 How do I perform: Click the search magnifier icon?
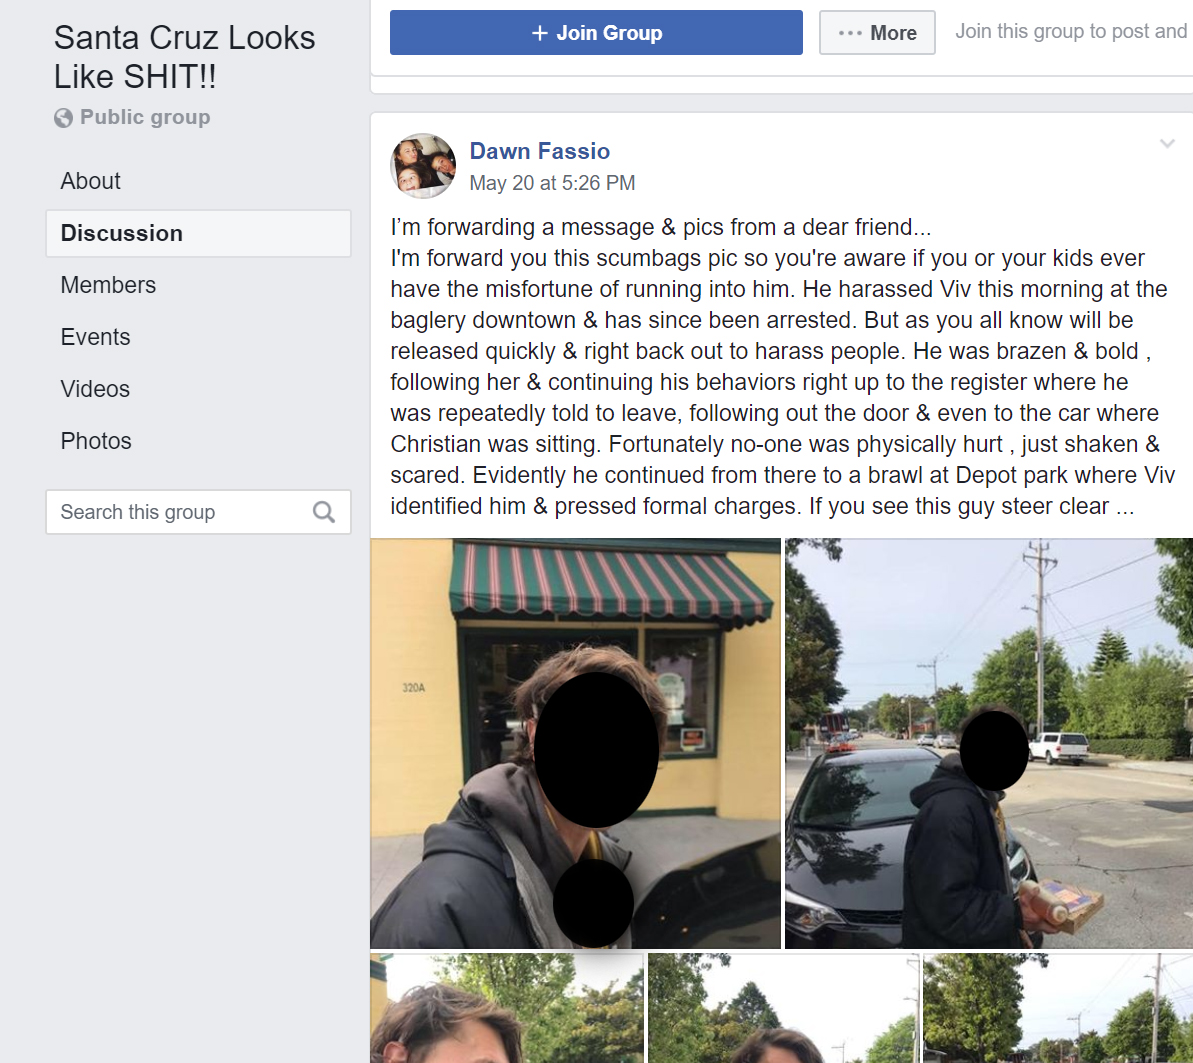(324, 512)
